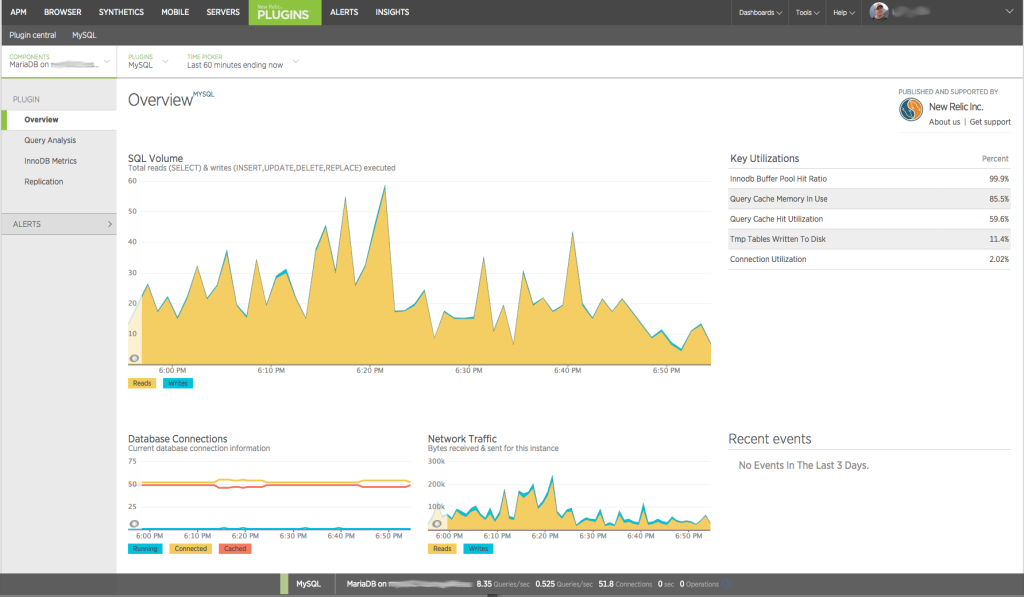Viewport: 1024px width, 597px height.
Task: Expand the user account menu chevron
Action: click(x=1009, y=11)
